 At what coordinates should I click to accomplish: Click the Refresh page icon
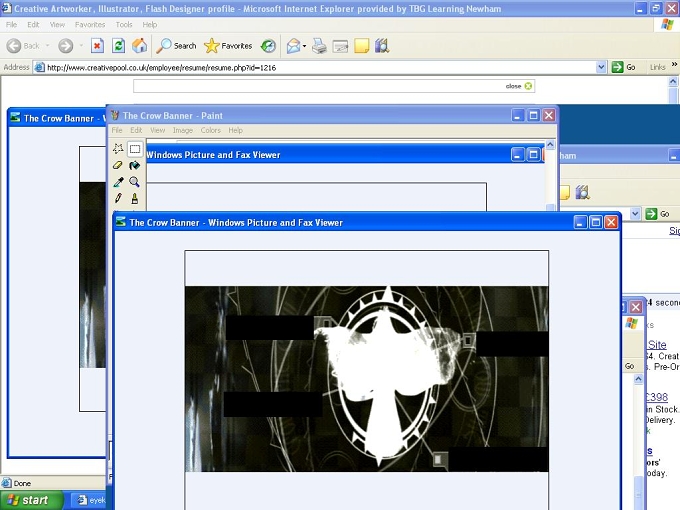[118, 46]
